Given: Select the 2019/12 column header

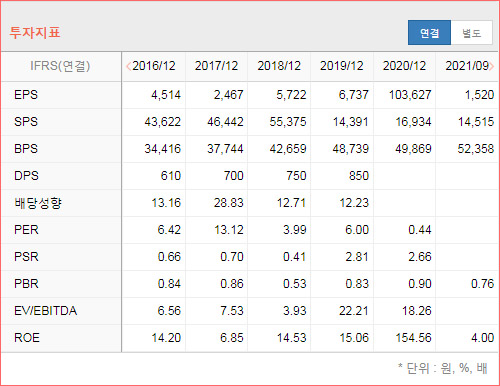Looking at the screenshot, I should (x=342, y=66).
